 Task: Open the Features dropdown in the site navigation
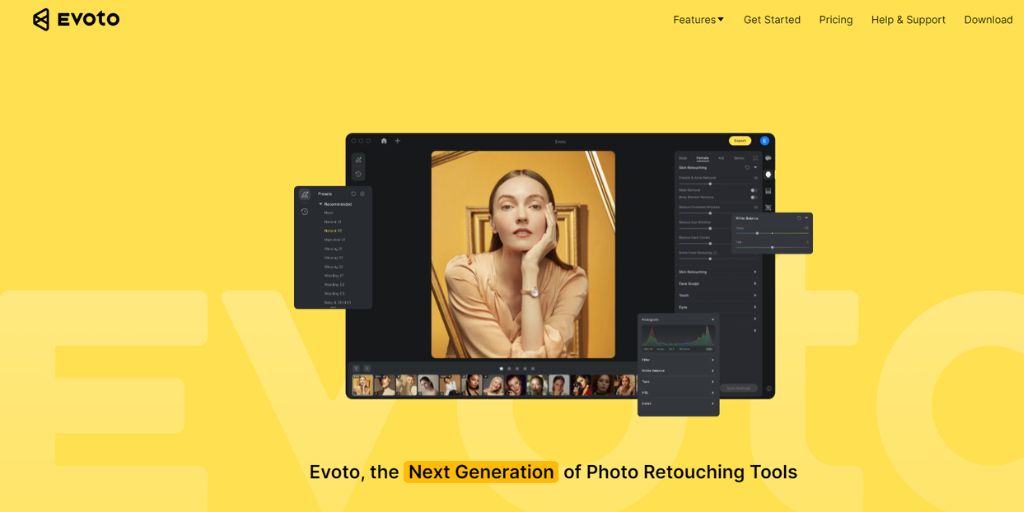698,20
